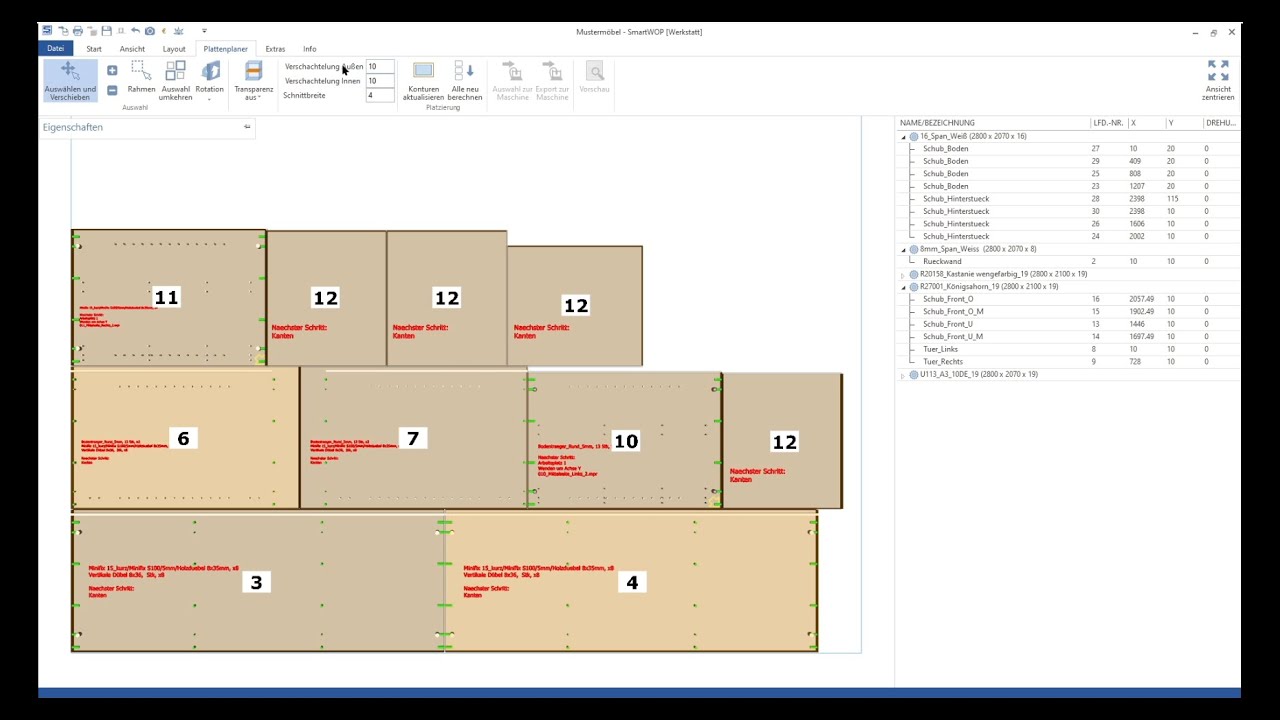Click the Vorschau magnifier icon
This screenshot has height=720, width=1280.
click(x=595, y=72)
